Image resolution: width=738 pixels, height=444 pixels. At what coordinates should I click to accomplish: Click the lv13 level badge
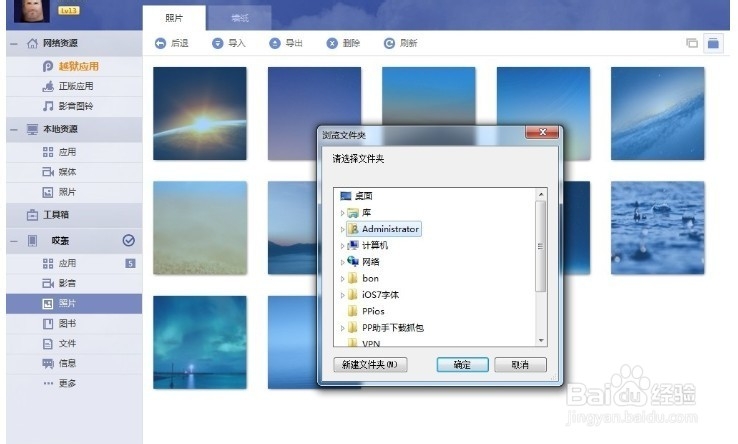click(69, 10)
